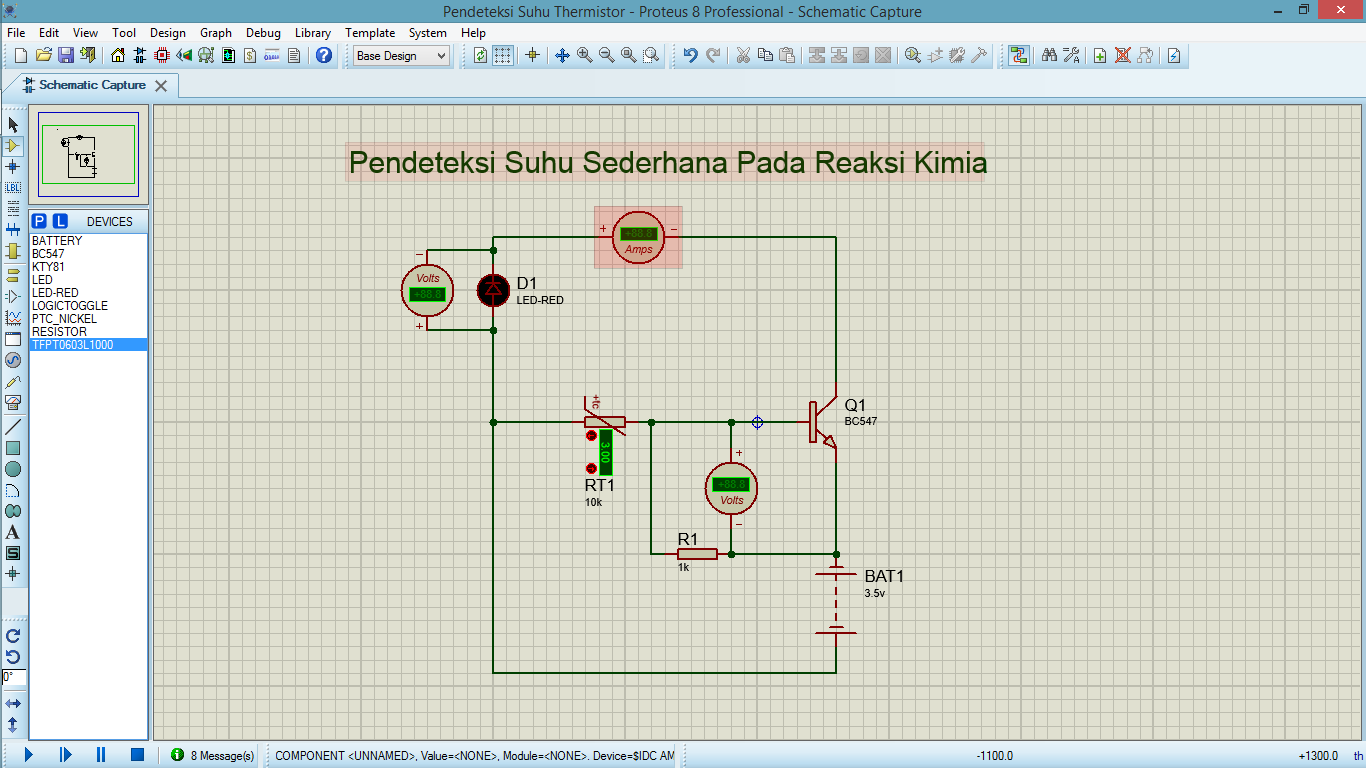
Task: Open Proteus help with the blue question mark icon
Action: coord(324,56)
